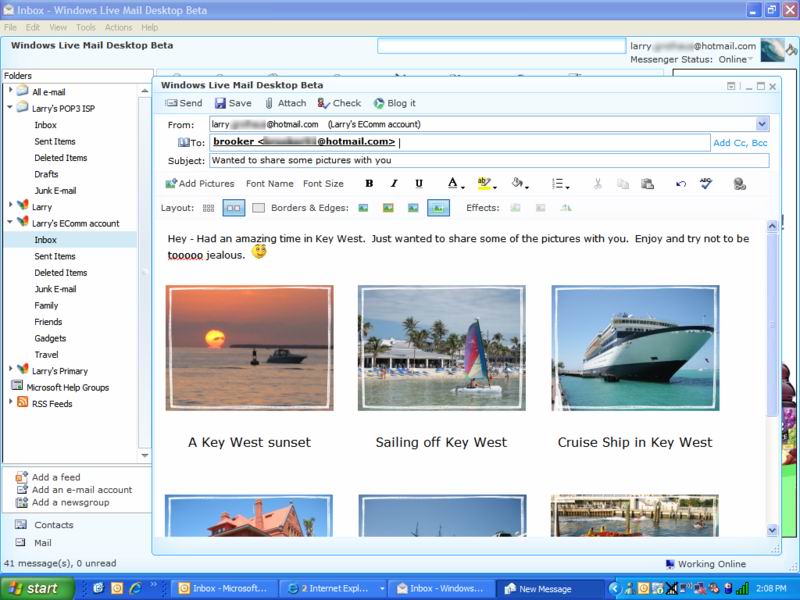Click the A Key West sunset photo
The image size is (800, 600).
[249, 348]
